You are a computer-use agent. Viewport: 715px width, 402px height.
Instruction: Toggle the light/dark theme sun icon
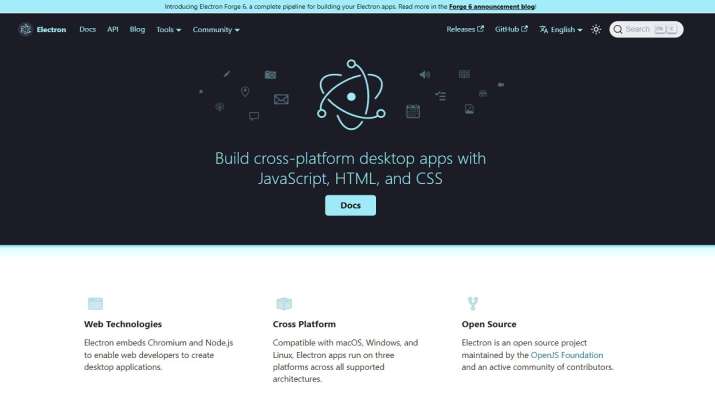pos(596,30)
